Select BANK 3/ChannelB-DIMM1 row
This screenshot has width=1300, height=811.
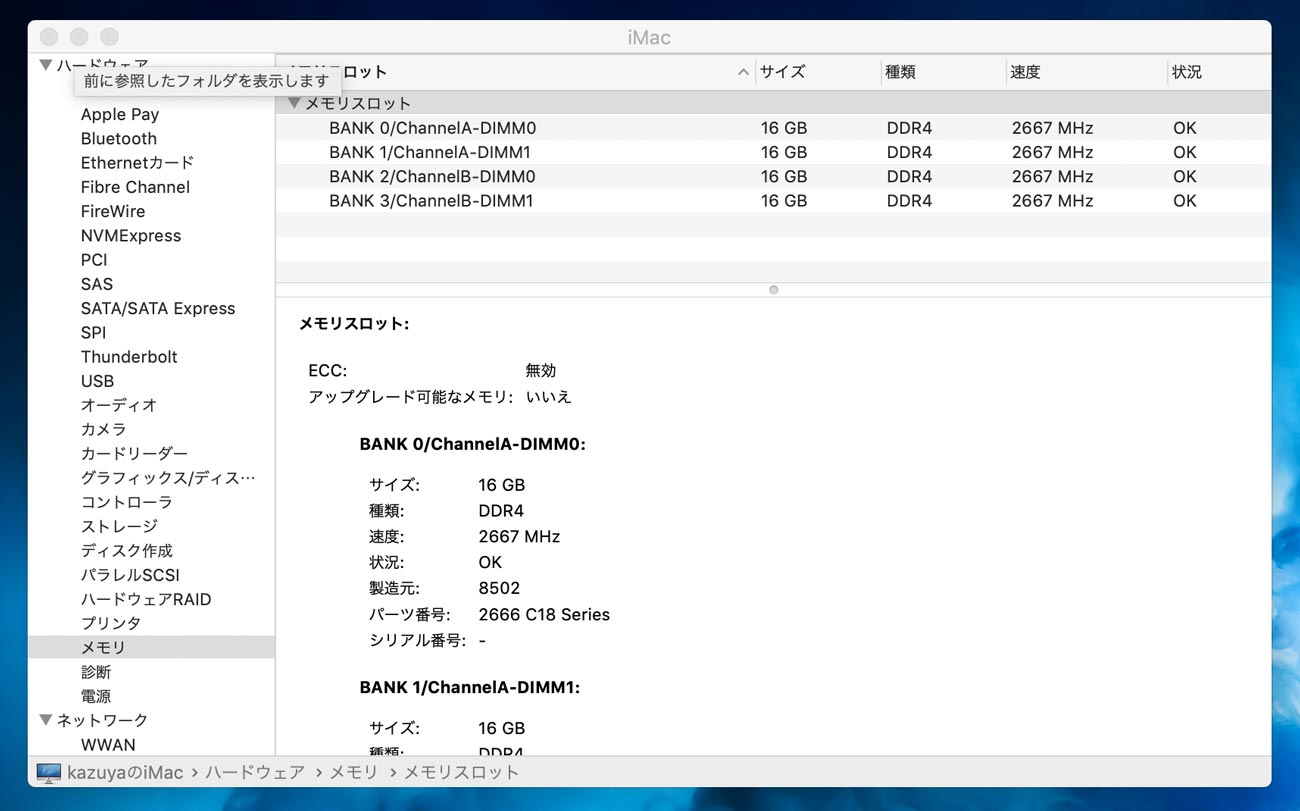click(773, 200)
